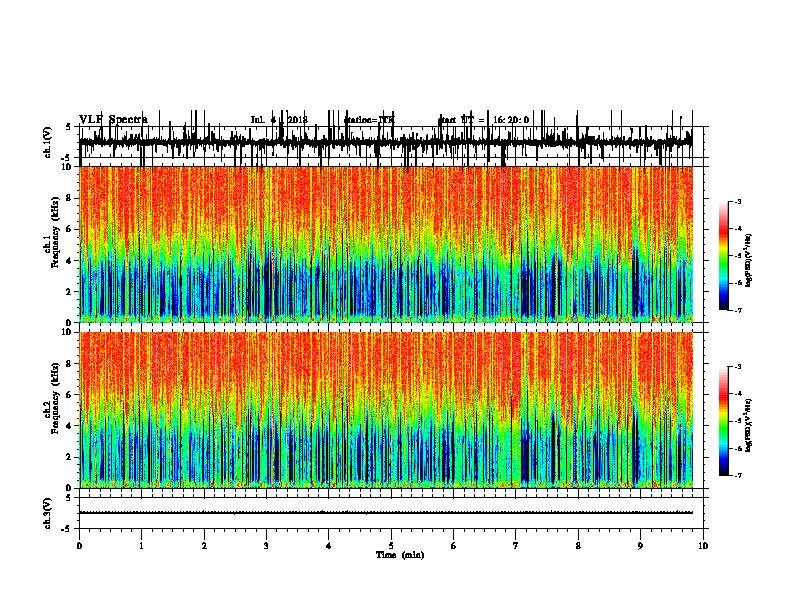Click the ch.1 colorbar log(PSD) unit label
The image size is (792, 612).
(x=749, y=260)
